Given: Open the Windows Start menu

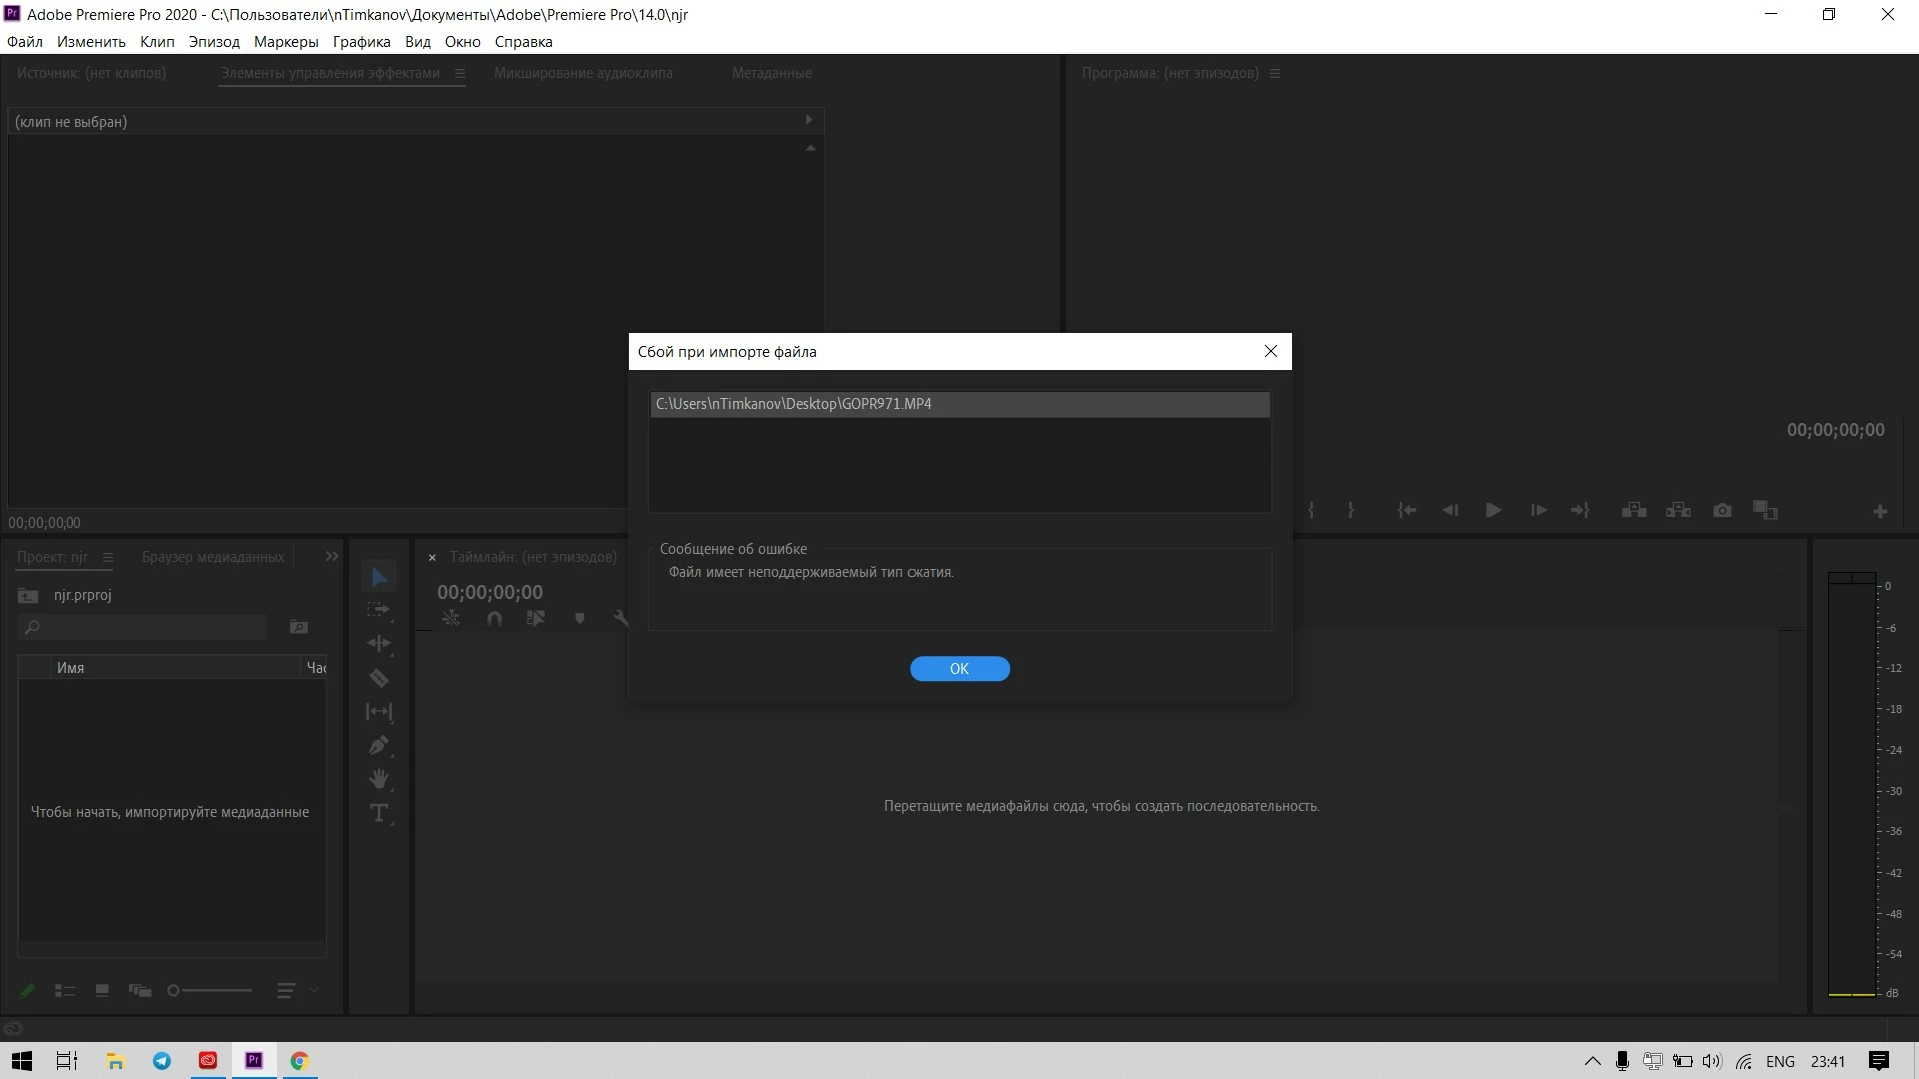Looking at the screenshot, I should 22,1061.
